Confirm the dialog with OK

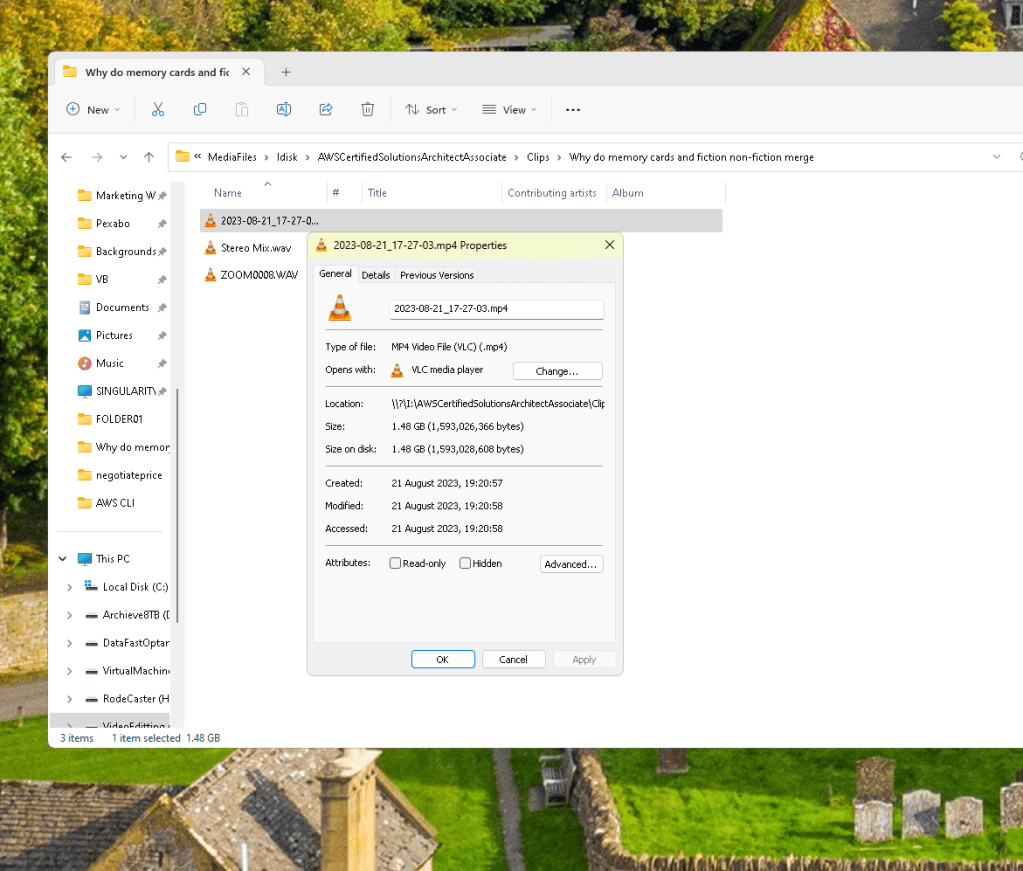pos(442,660)
